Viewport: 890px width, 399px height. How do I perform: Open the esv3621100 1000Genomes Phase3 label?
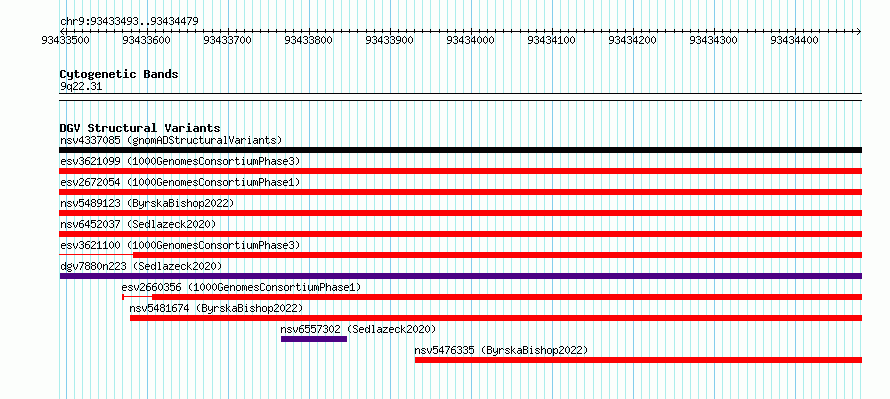180,245
